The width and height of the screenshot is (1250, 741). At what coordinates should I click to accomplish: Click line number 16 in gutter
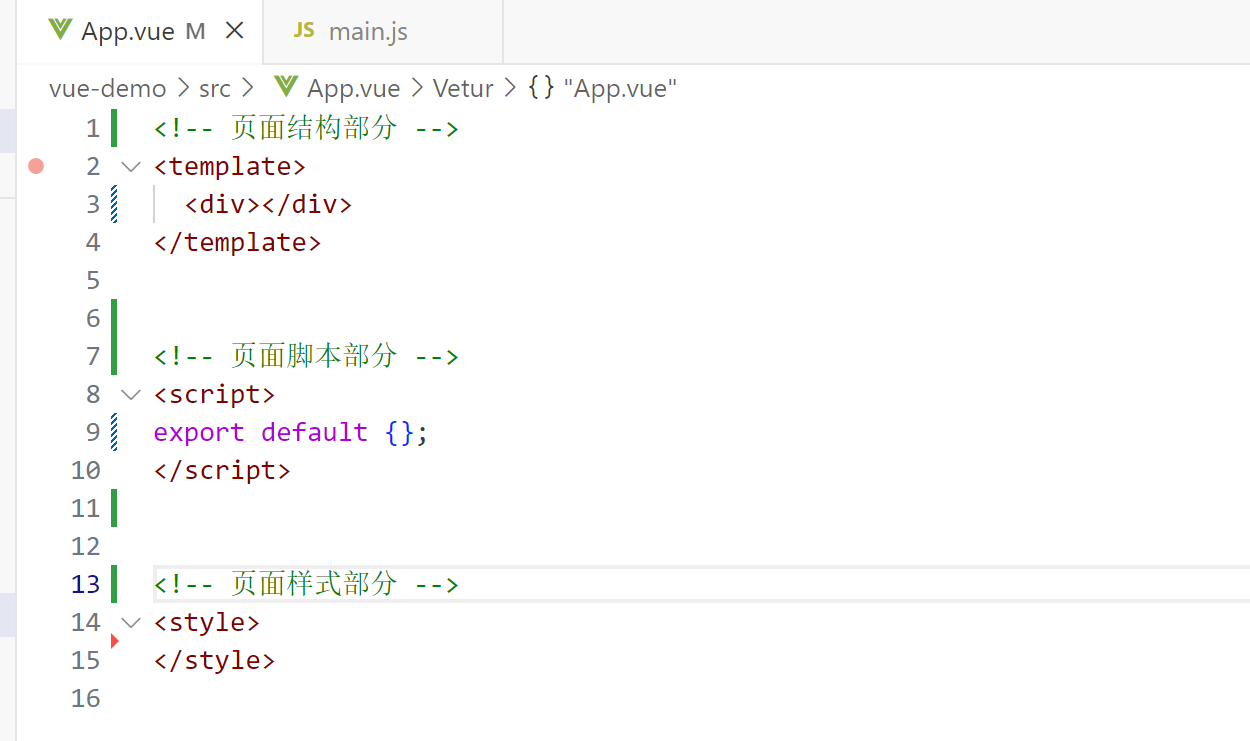86,698
